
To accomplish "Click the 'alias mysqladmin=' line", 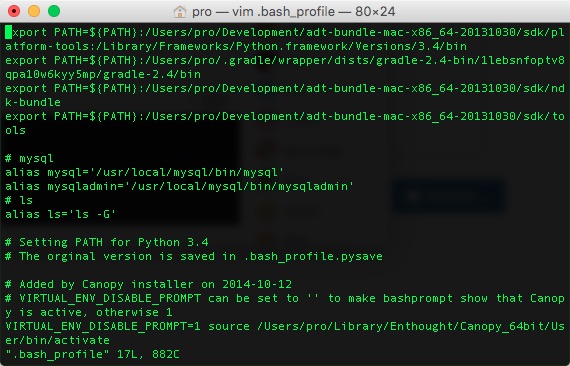I will pos(179,186).
